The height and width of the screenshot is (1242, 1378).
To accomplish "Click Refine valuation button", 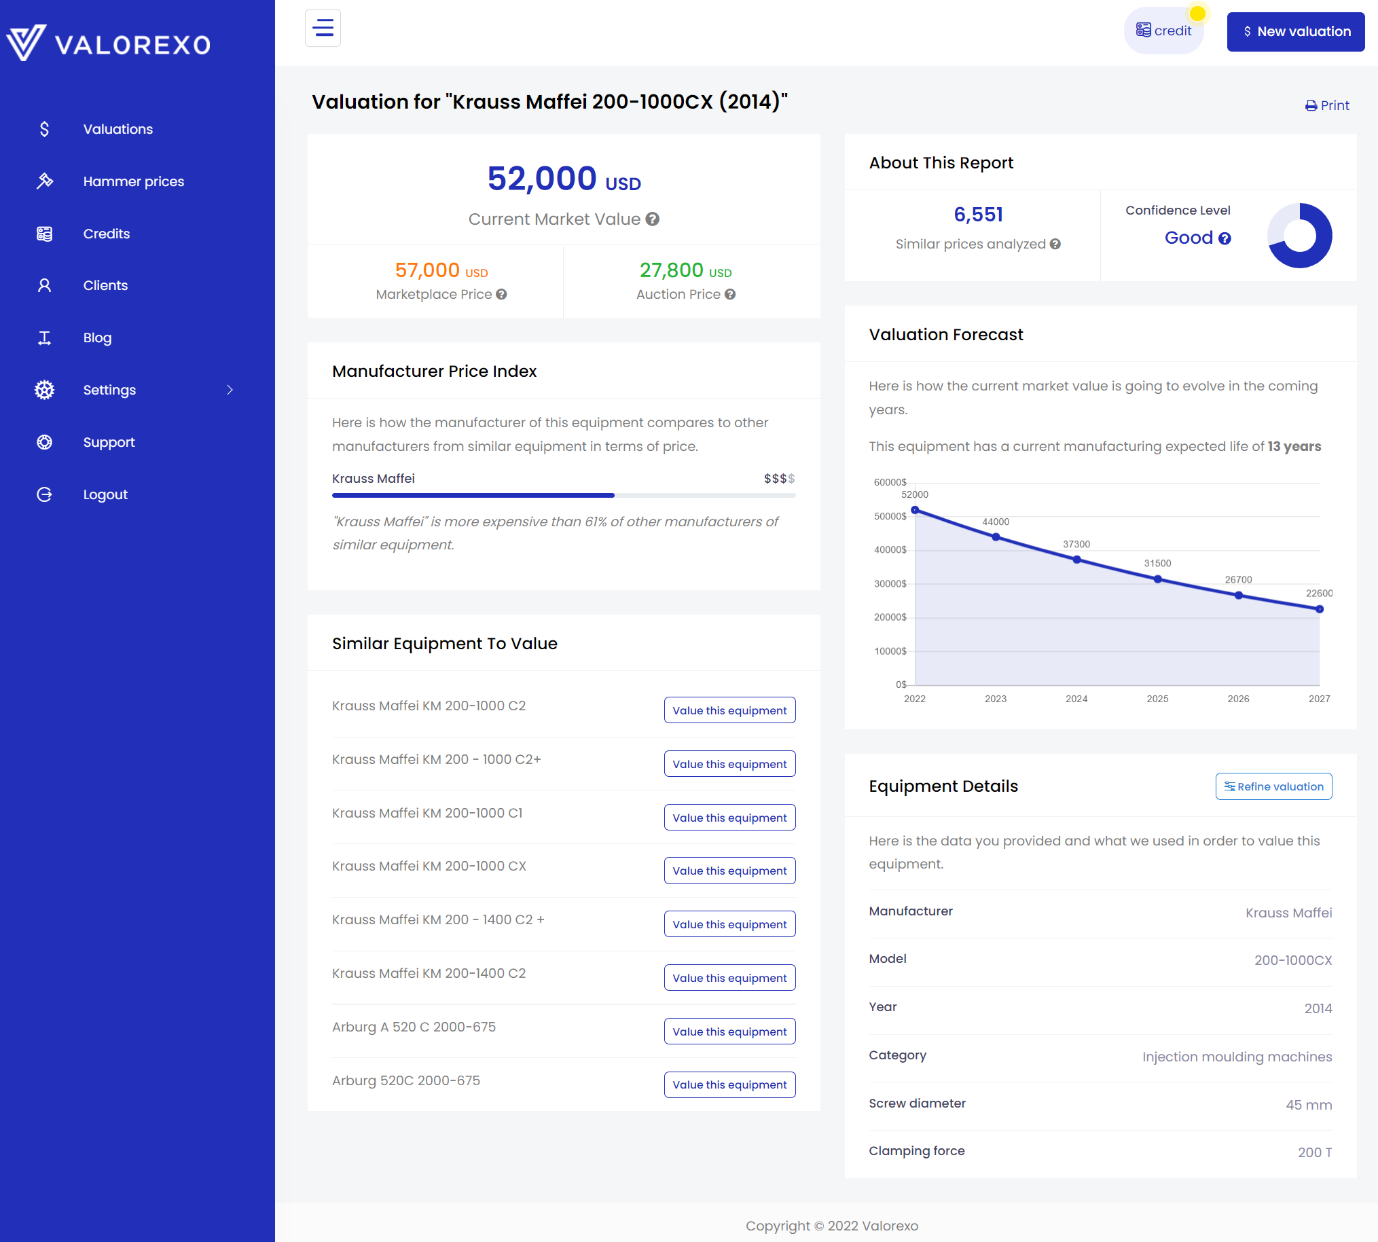I will point(1274,787).
